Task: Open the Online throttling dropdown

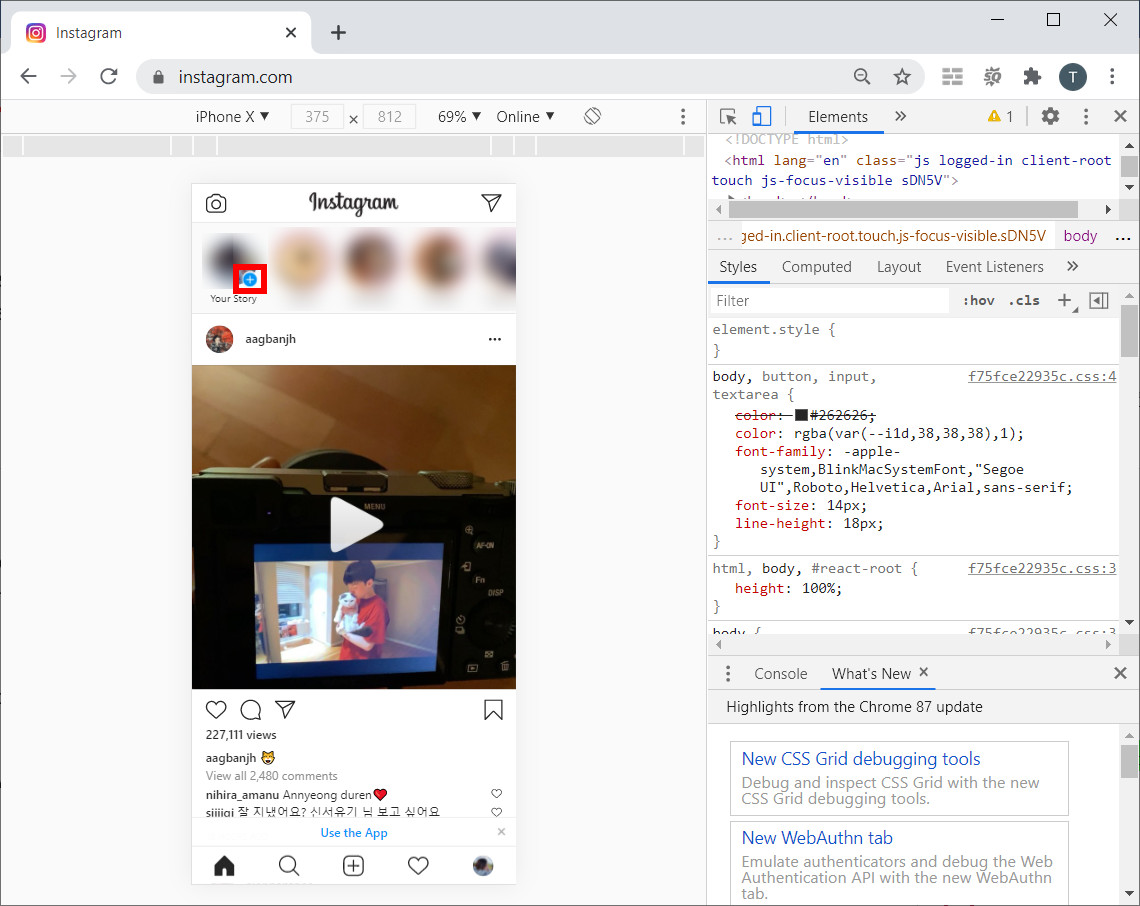Action: click(x=525, y=116)
